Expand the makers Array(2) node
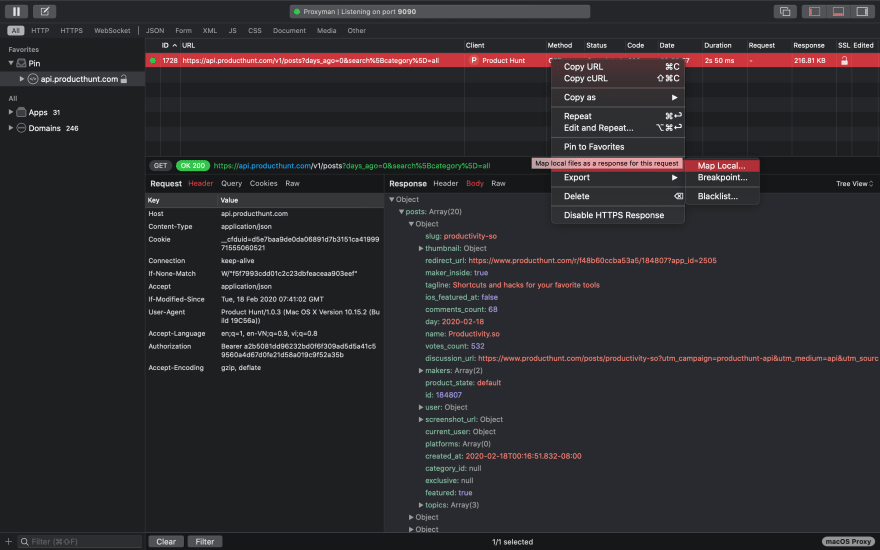 pyautogui.click(x=420, y=370)
